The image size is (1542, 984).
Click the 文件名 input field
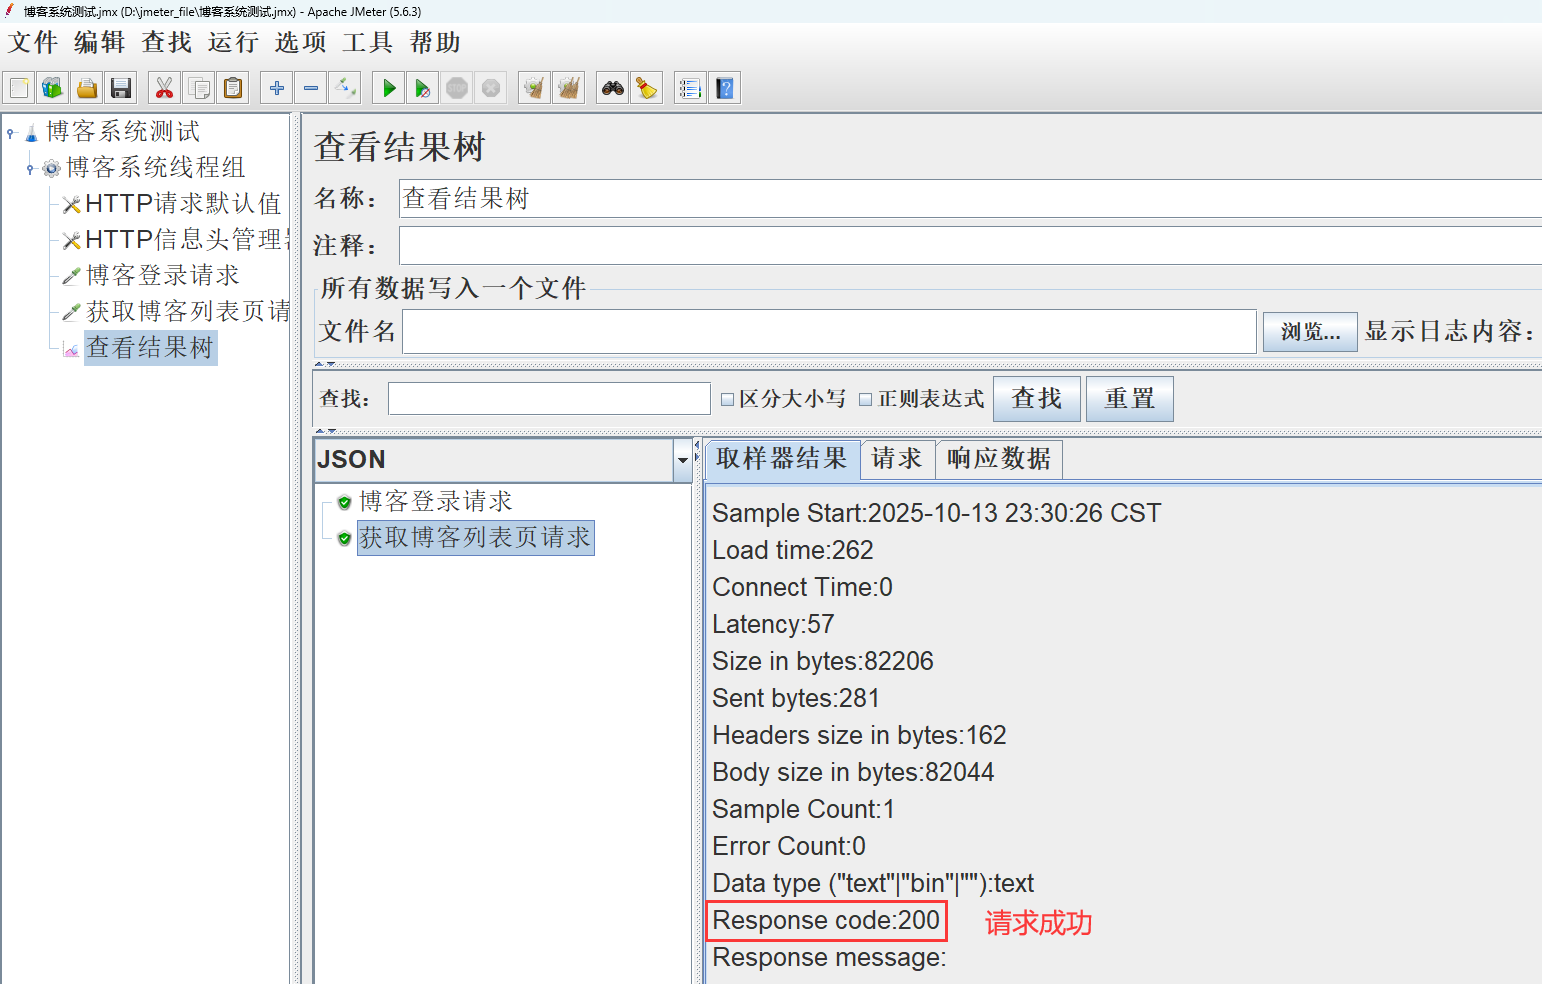pyautogui.click(x=829, y=332)
